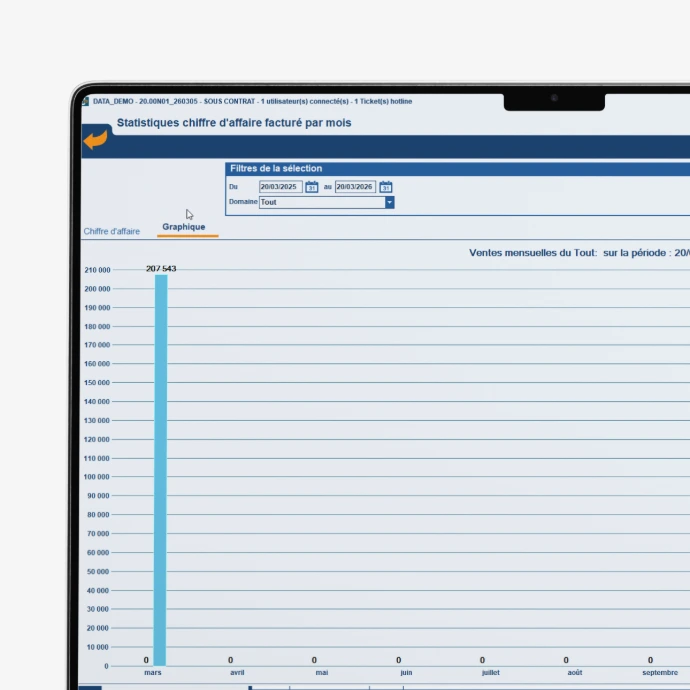Screen dimensions: 690x690
Task: Click the orange back arrow icon
Action: [95, 140]
